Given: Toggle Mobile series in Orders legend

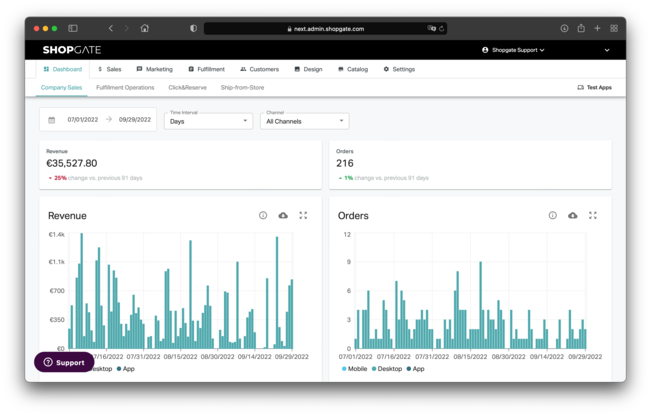Looking at the screenshot, I should pyautogui.click(x=355, y=369).
